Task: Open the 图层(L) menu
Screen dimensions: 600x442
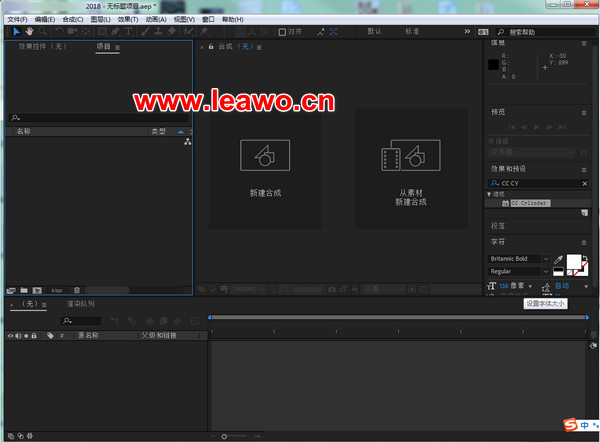Action: point(101,20)
